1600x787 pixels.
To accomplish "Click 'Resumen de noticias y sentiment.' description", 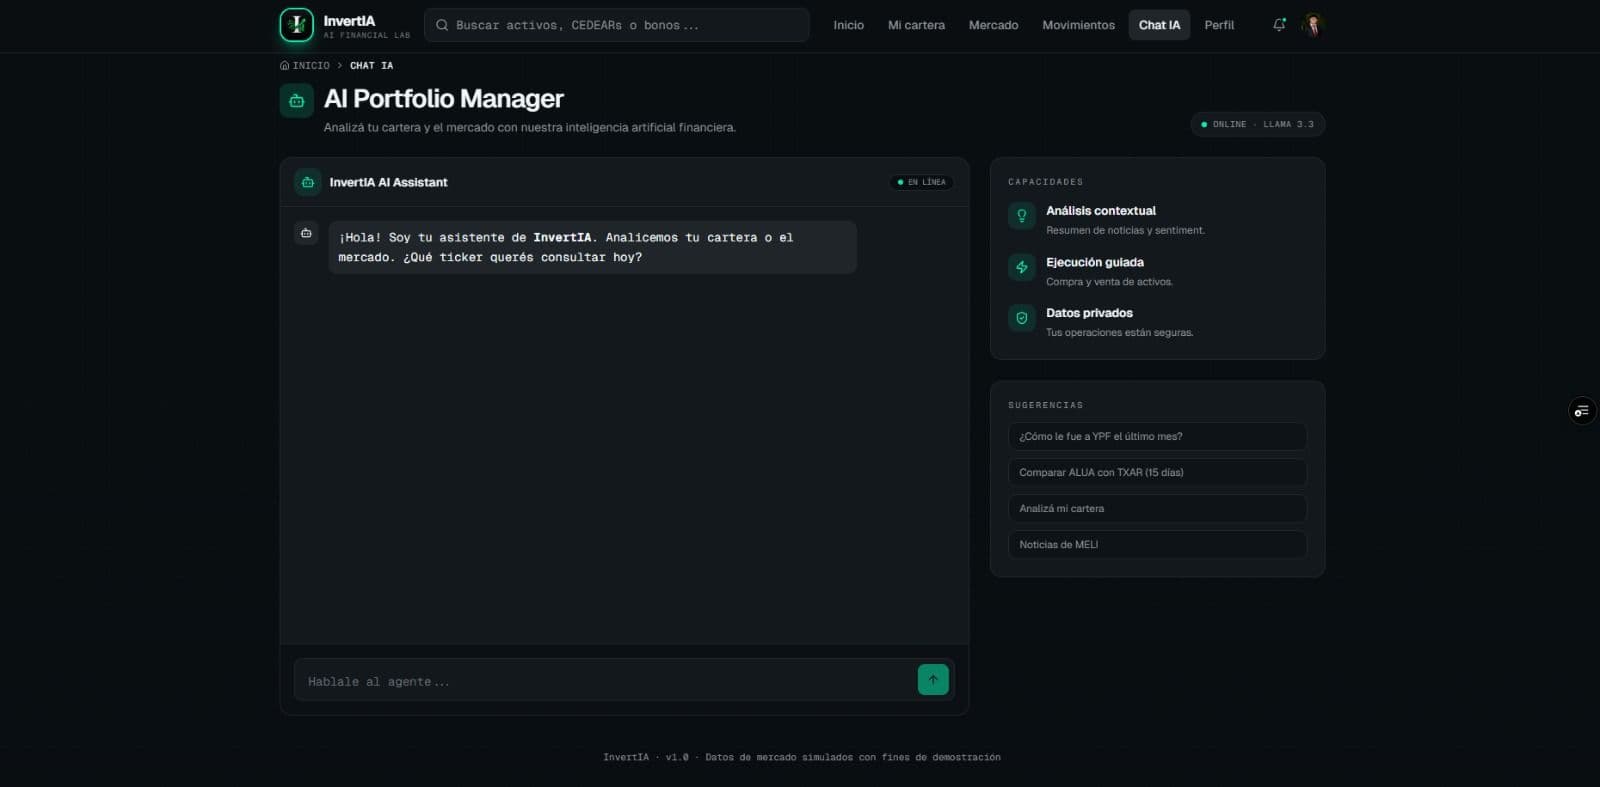I will (x=1125, y=230).
